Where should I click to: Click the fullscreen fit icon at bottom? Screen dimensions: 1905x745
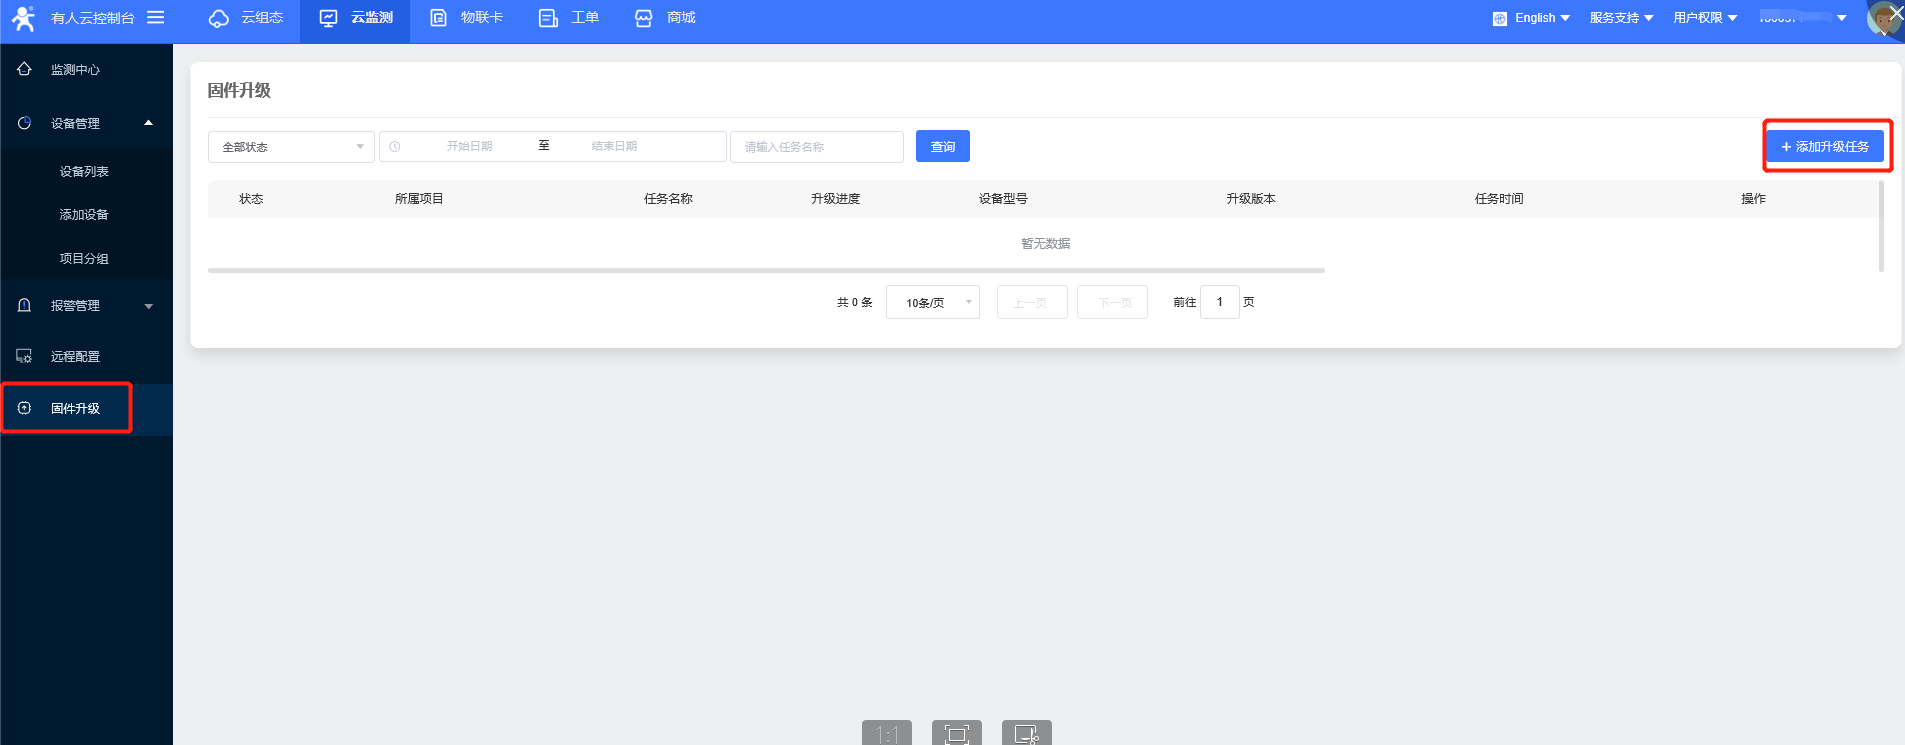[956, 734]
